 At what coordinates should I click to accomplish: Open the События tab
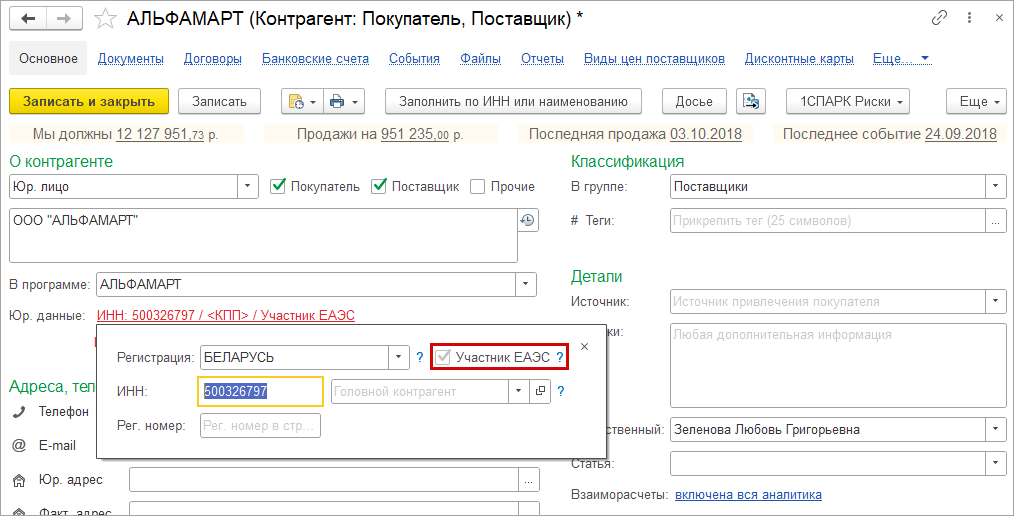(x=415, y=59)
